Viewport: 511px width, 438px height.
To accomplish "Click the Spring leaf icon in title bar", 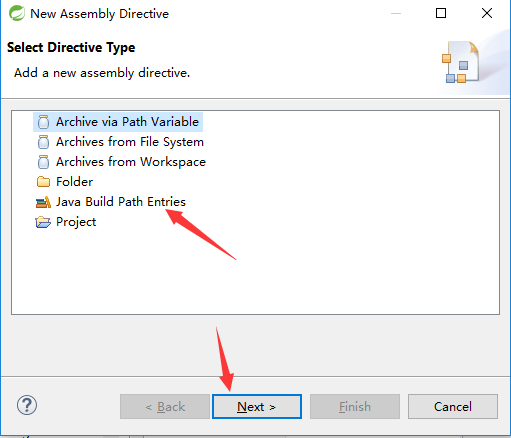I will (17, 13).
